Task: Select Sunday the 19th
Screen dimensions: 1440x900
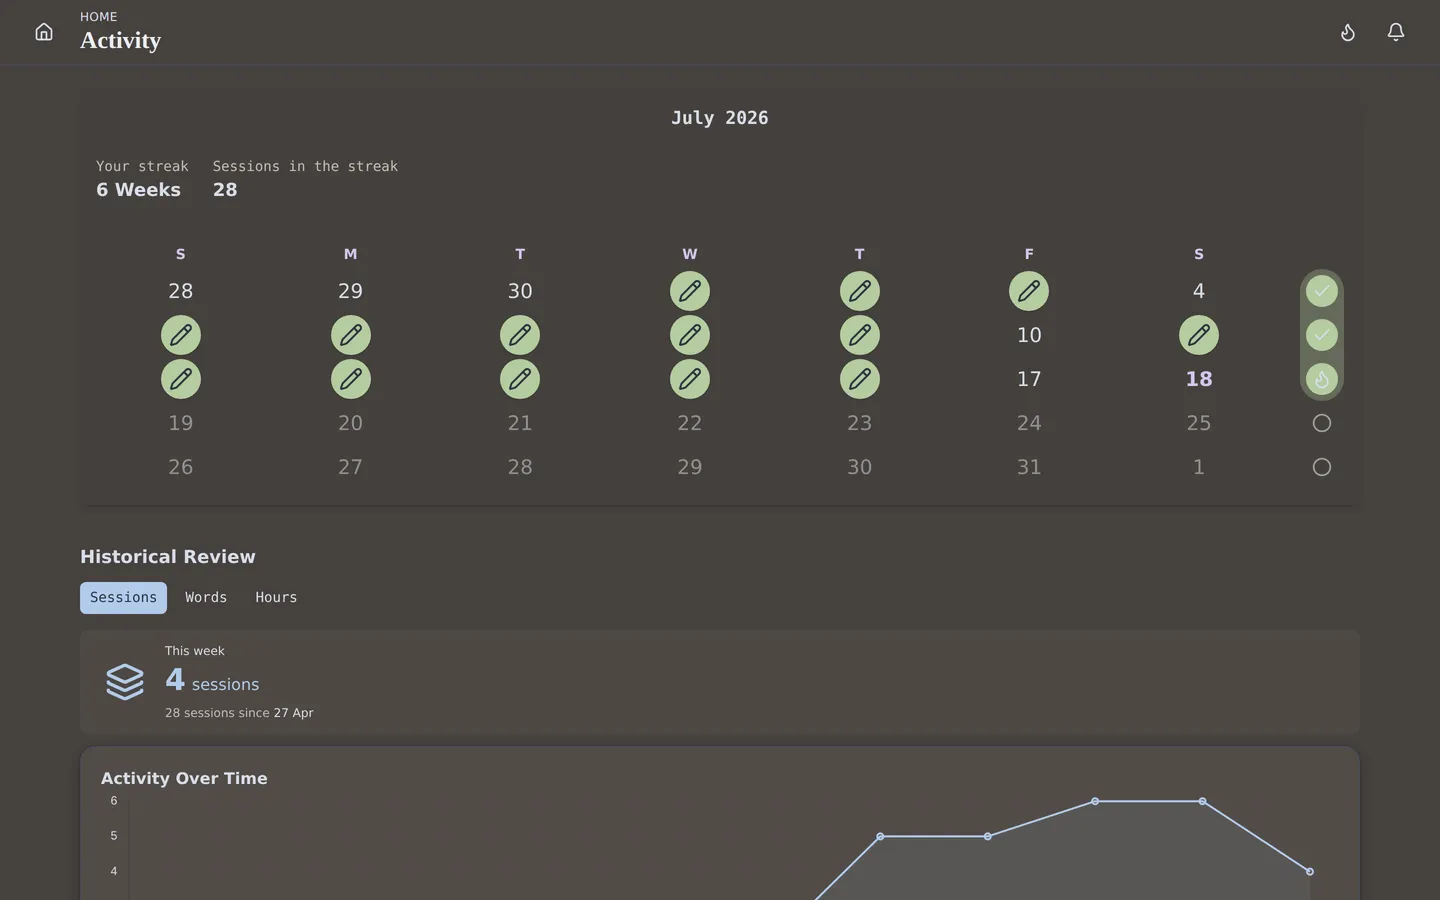Action: click(x=181, y=423)
